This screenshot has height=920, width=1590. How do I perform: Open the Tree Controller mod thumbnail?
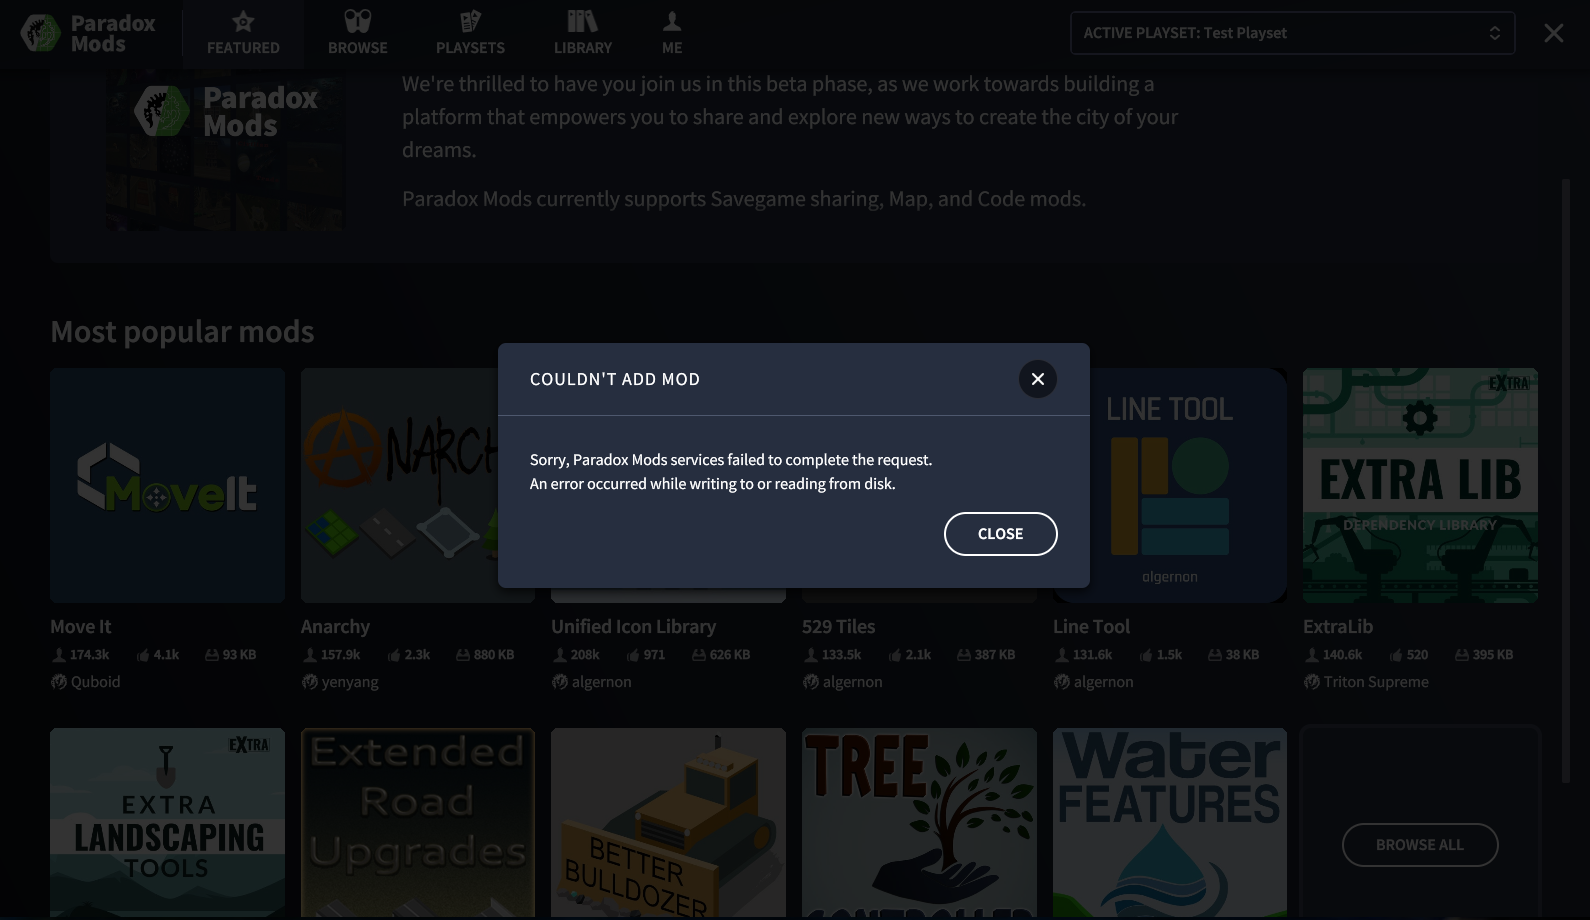919,823
